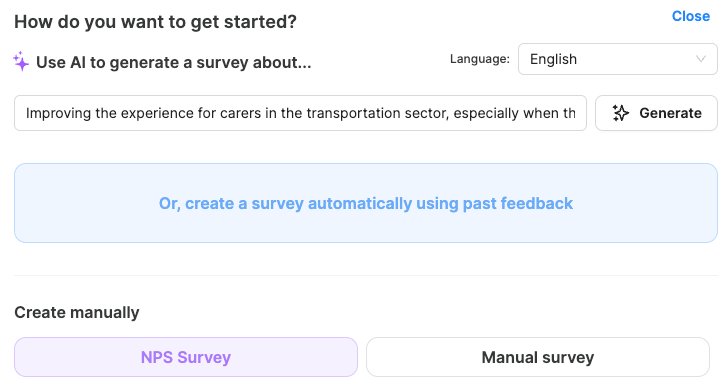Viewport: 722px width, 390px height.
Task: Click the Language label
Action: pyautogui.click(x=479, y=59)
